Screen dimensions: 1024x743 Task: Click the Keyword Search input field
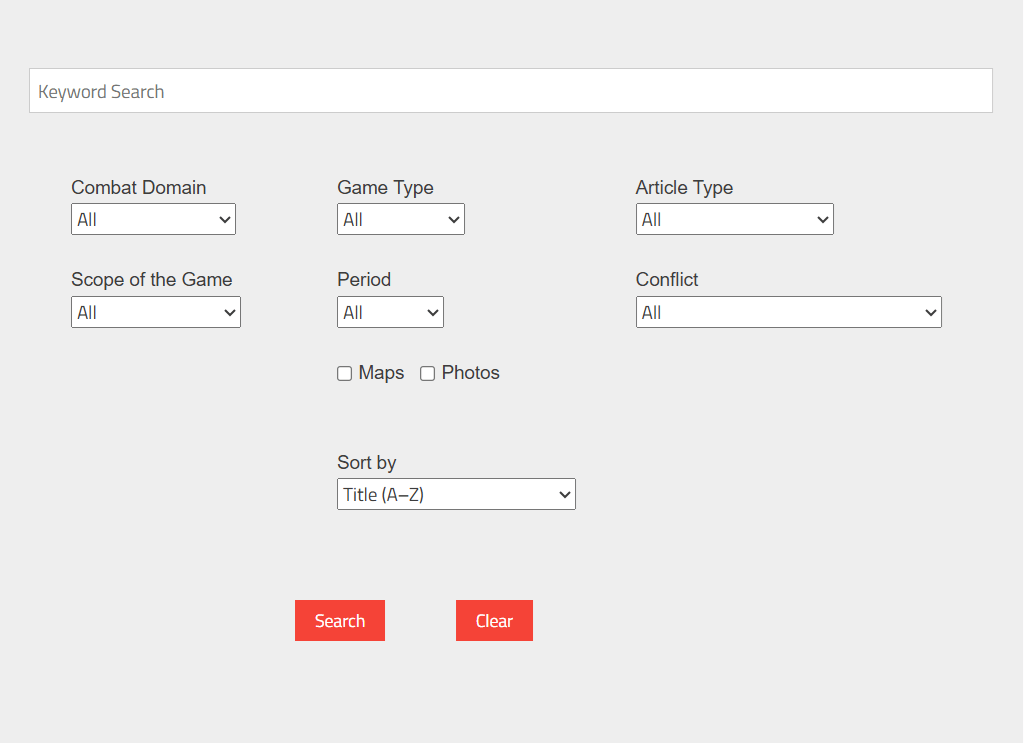[511, 91]
